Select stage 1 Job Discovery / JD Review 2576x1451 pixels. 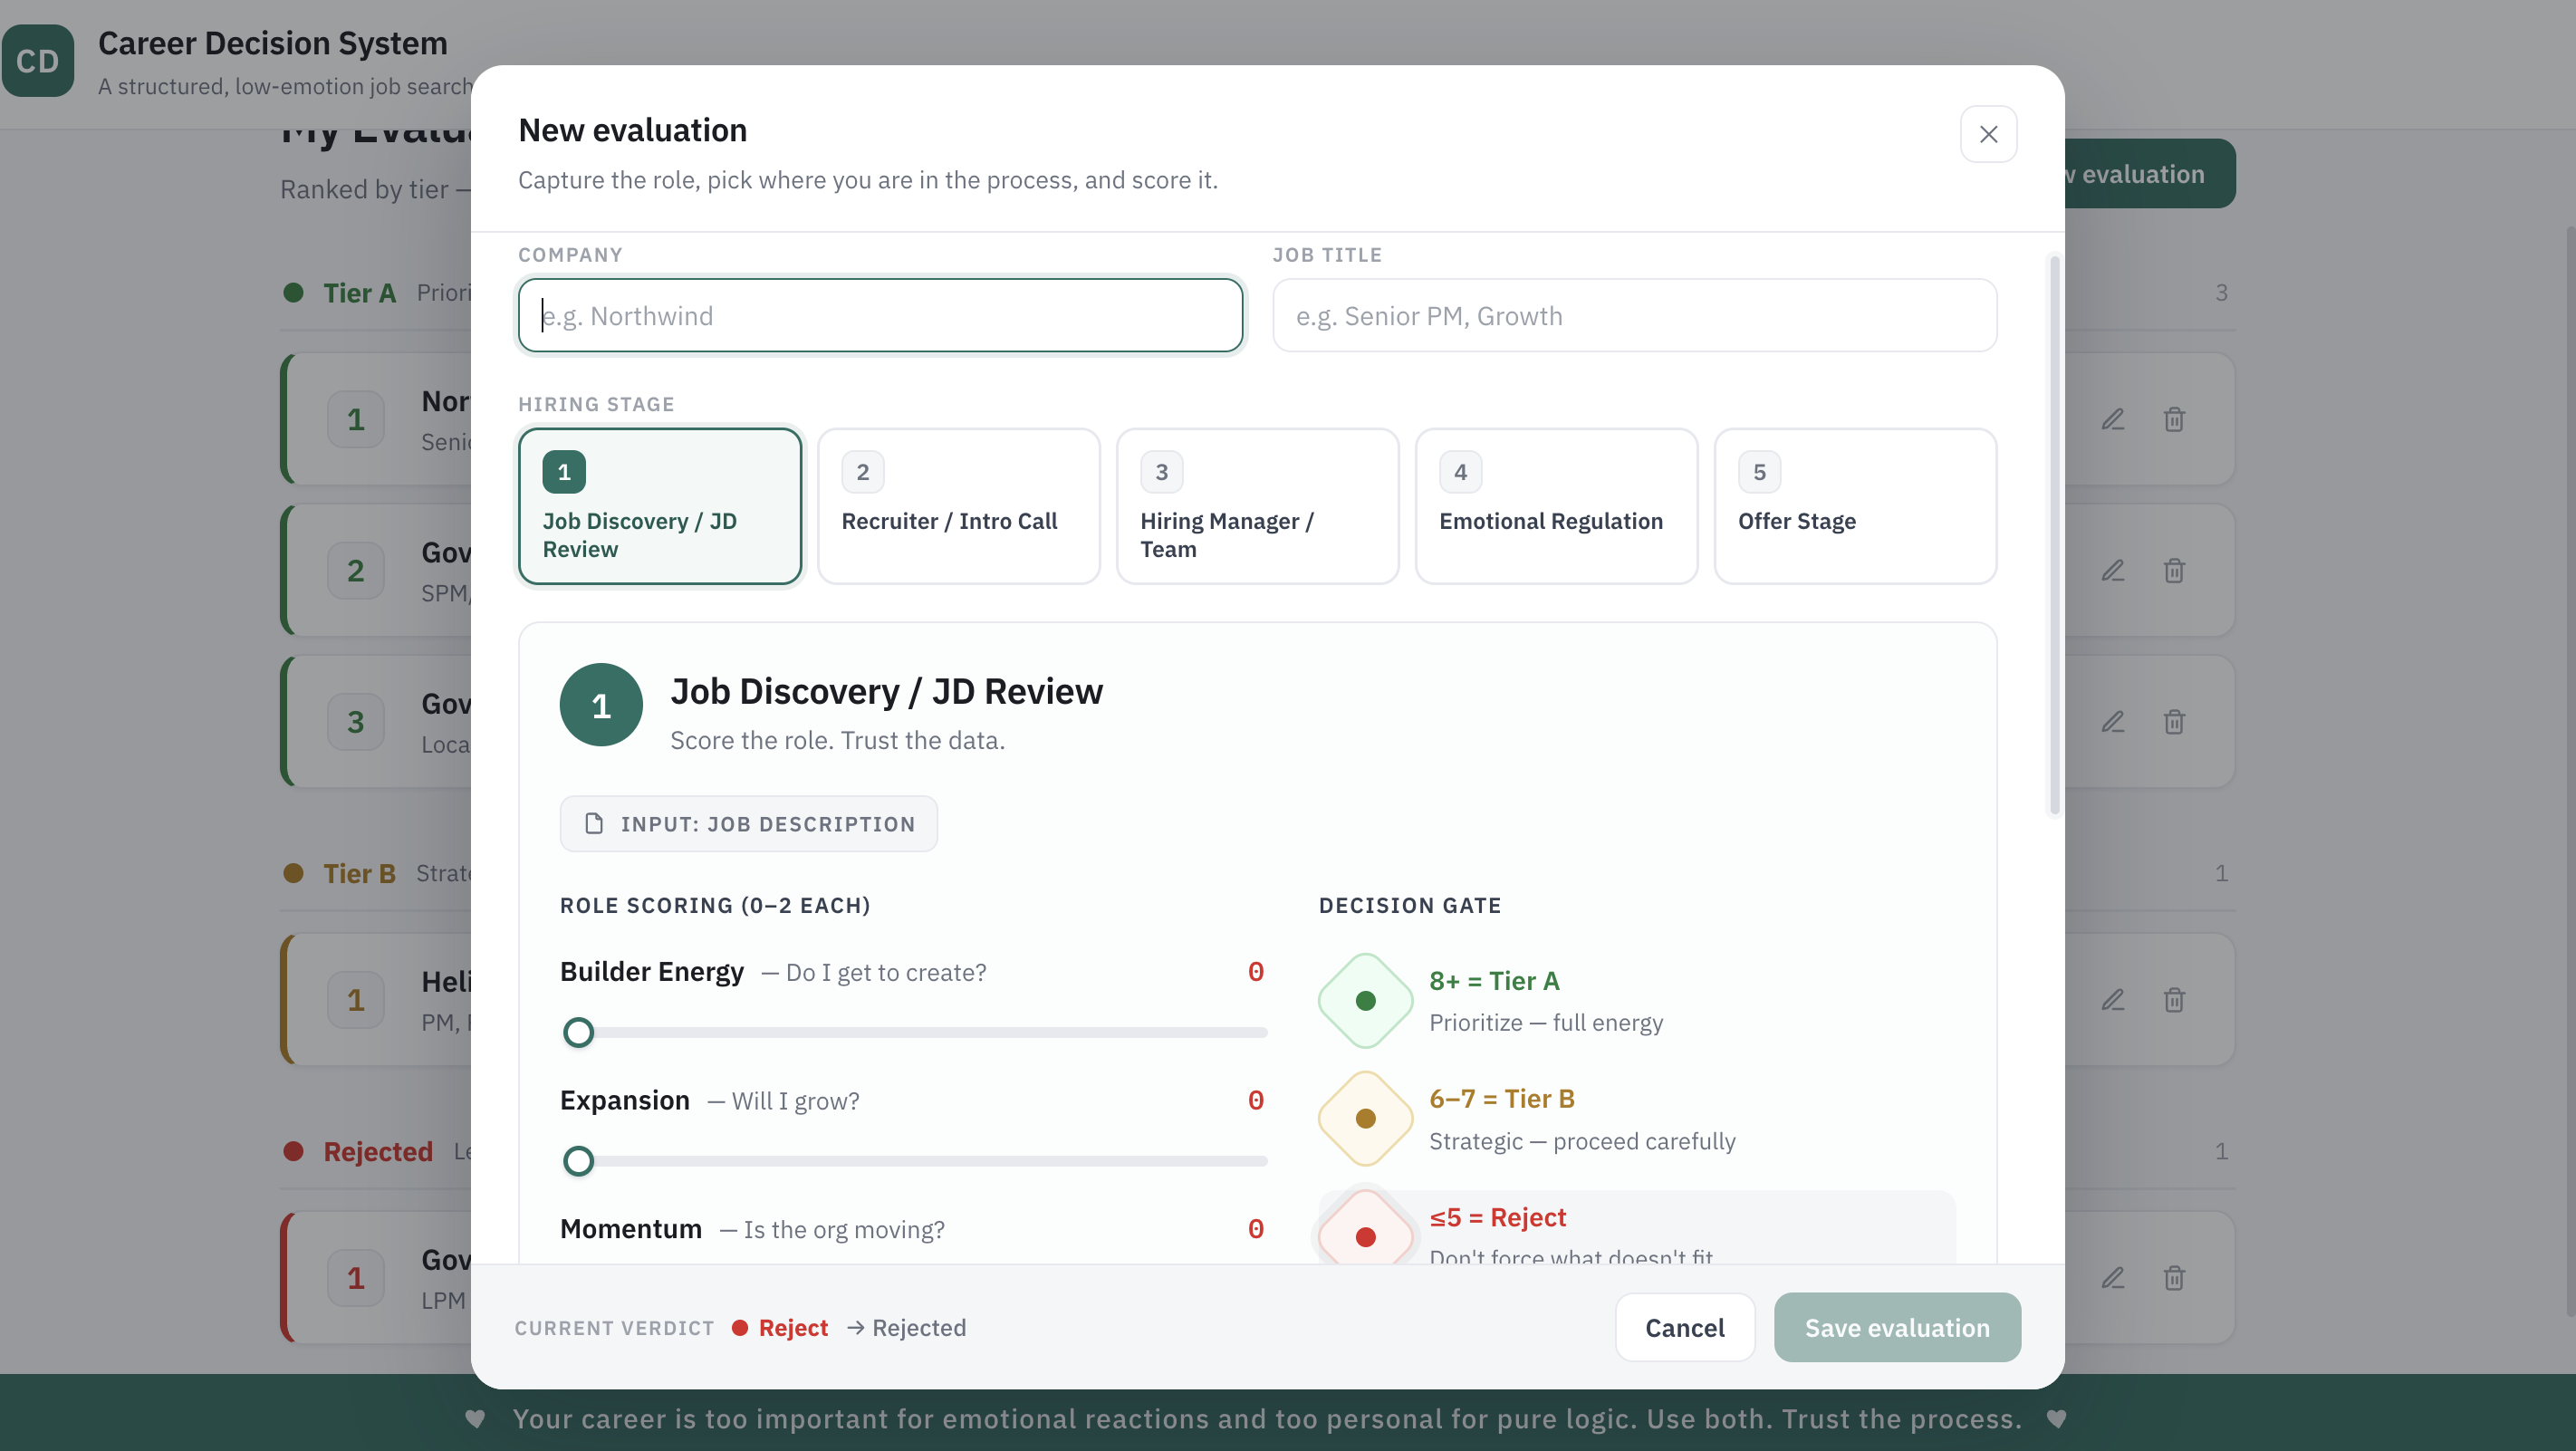(660, 506)
